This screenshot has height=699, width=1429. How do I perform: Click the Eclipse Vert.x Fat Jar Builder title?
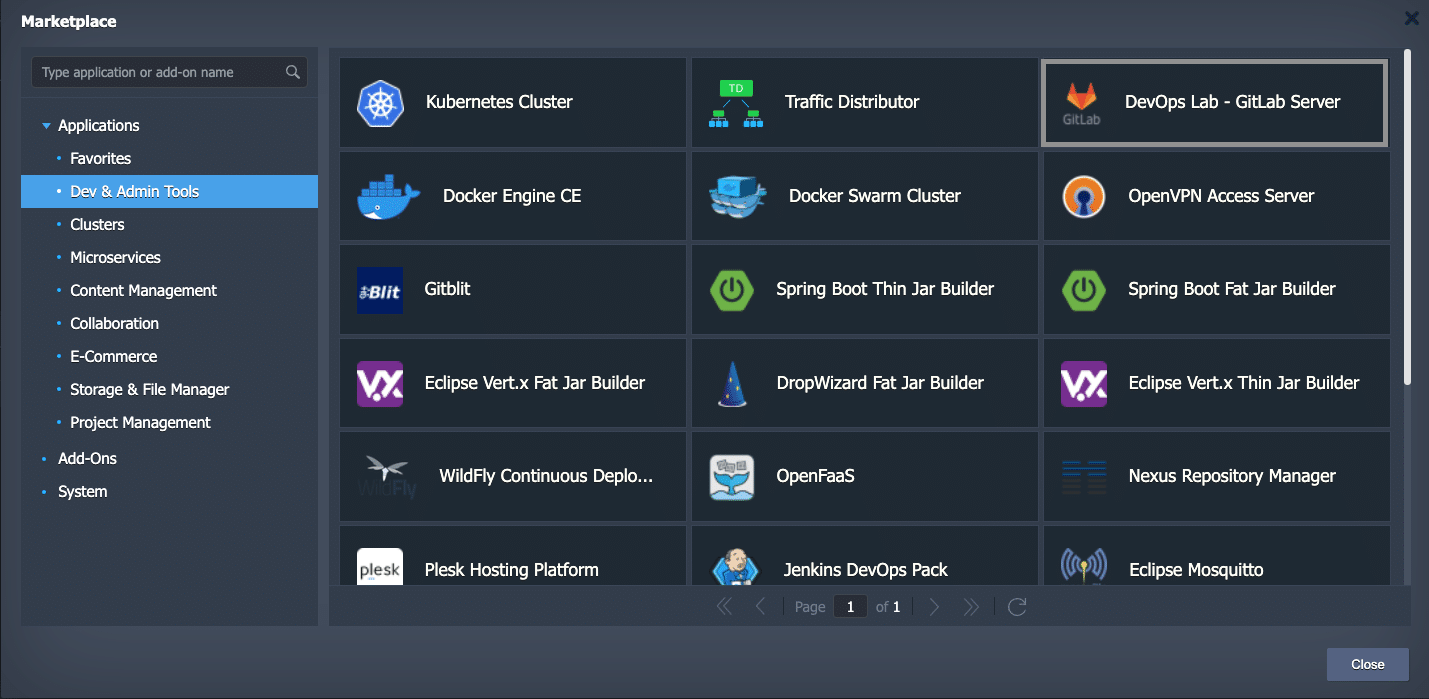[535, 383]
